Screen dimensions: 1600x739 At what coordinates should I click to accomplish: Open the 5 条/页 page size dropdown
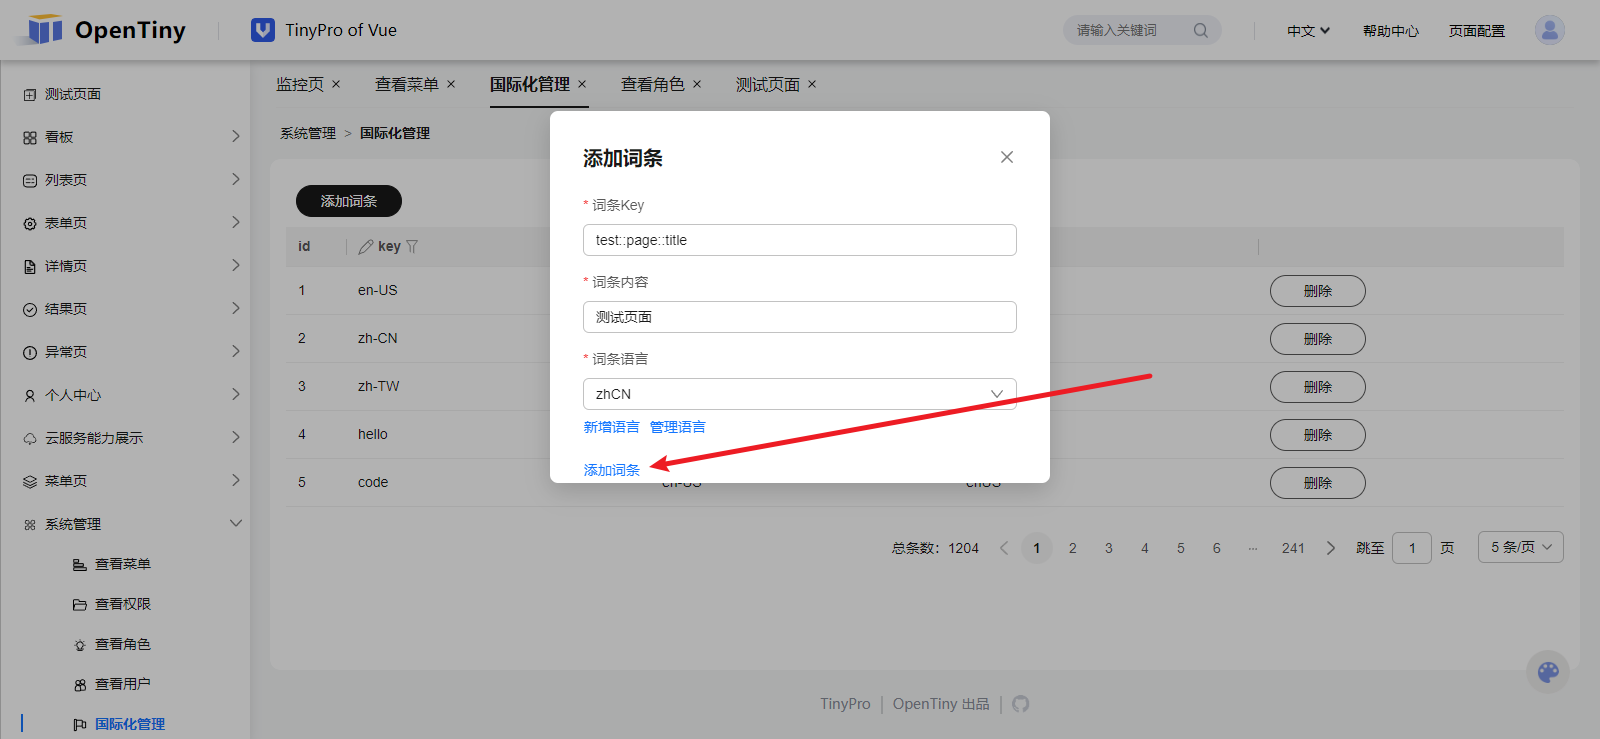tap(1520, 547)
